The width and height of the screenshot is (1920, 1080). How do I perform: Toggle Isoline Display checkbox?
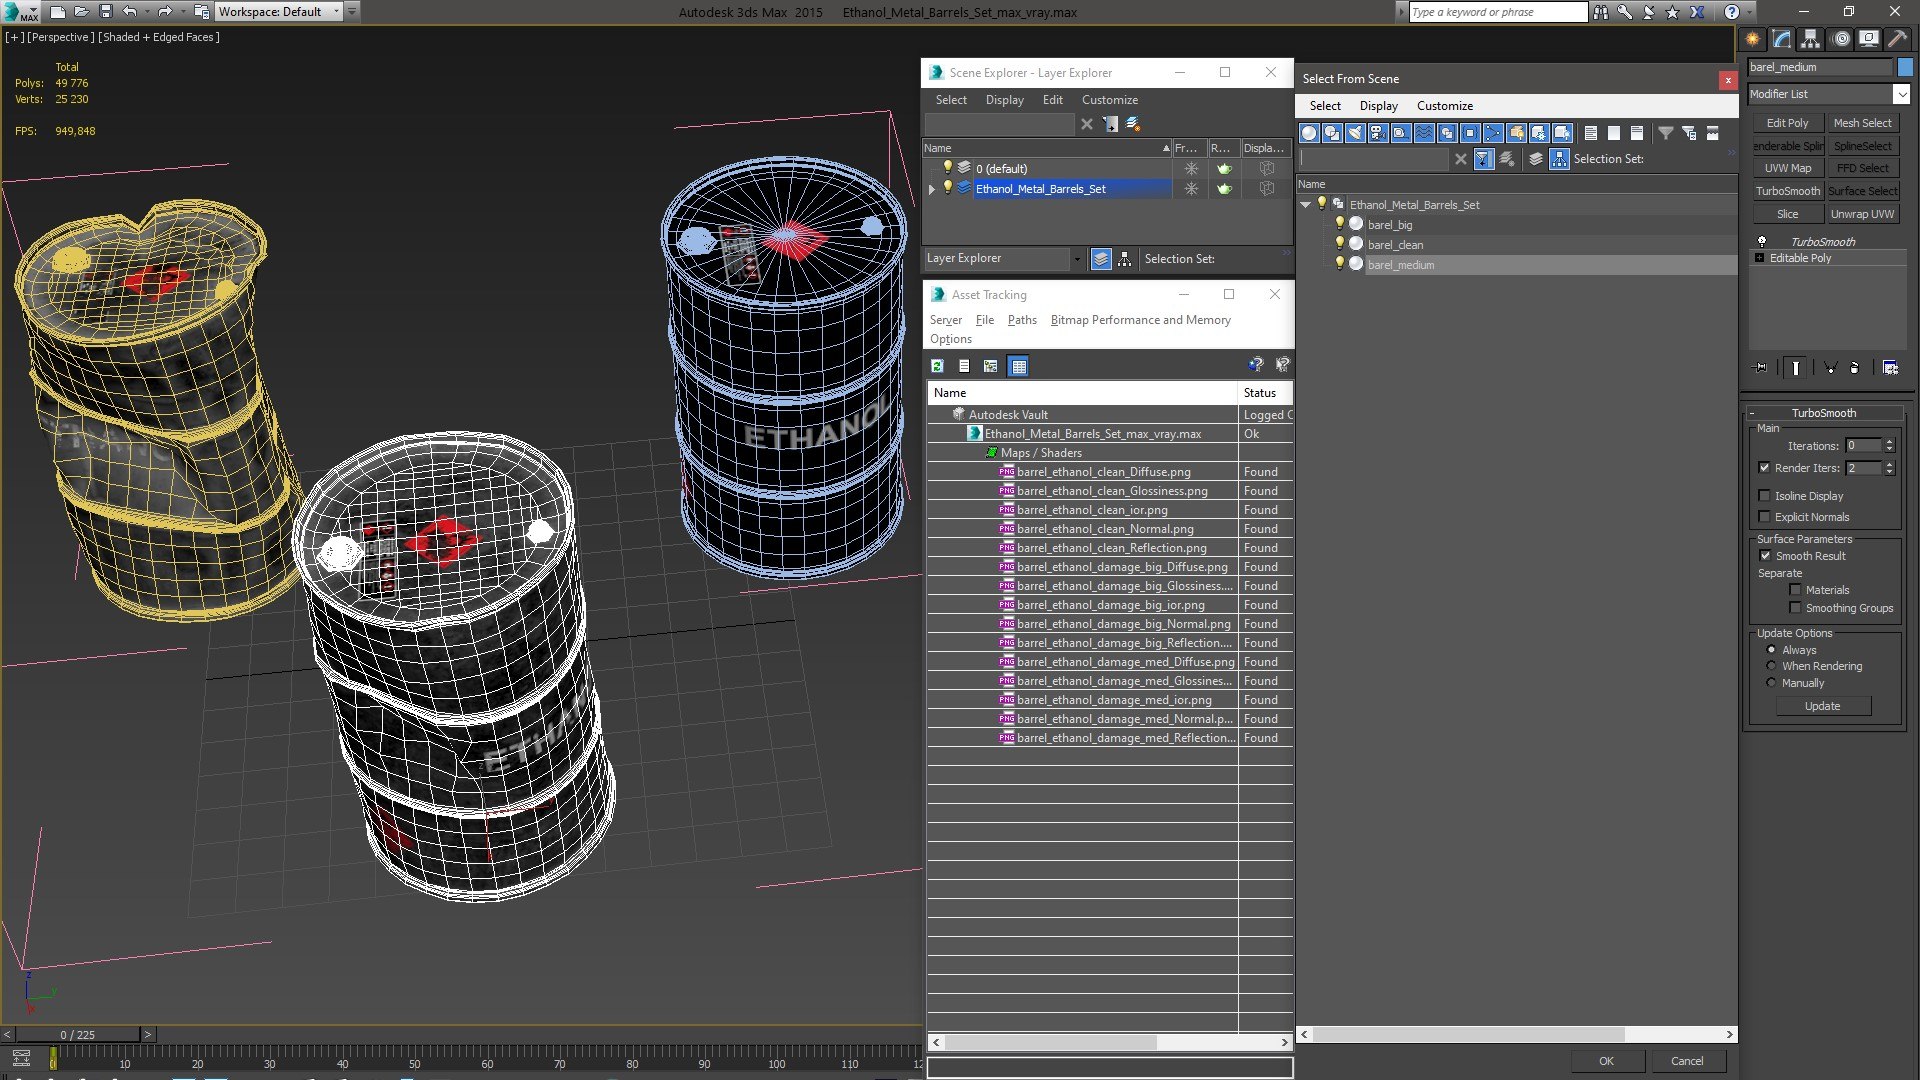(x=1765, y=496)
